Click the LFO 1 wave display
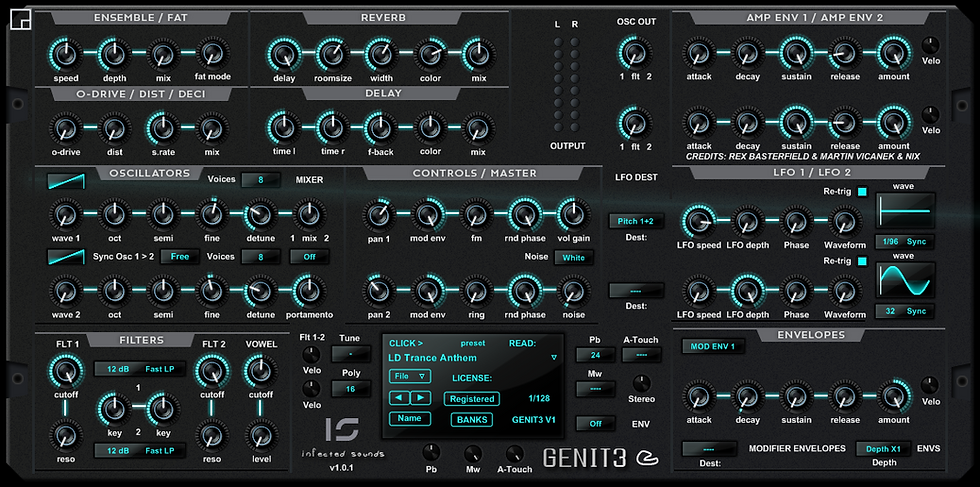Image resolution: width=980 pixels, height=487 pixels. click(905, 211)
